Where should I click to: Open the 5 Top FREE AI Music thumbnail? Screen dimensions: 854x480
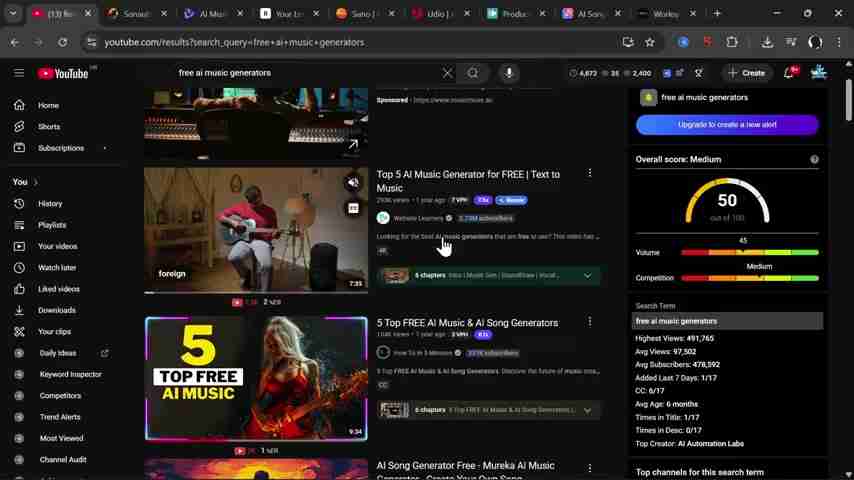[256, 379]
